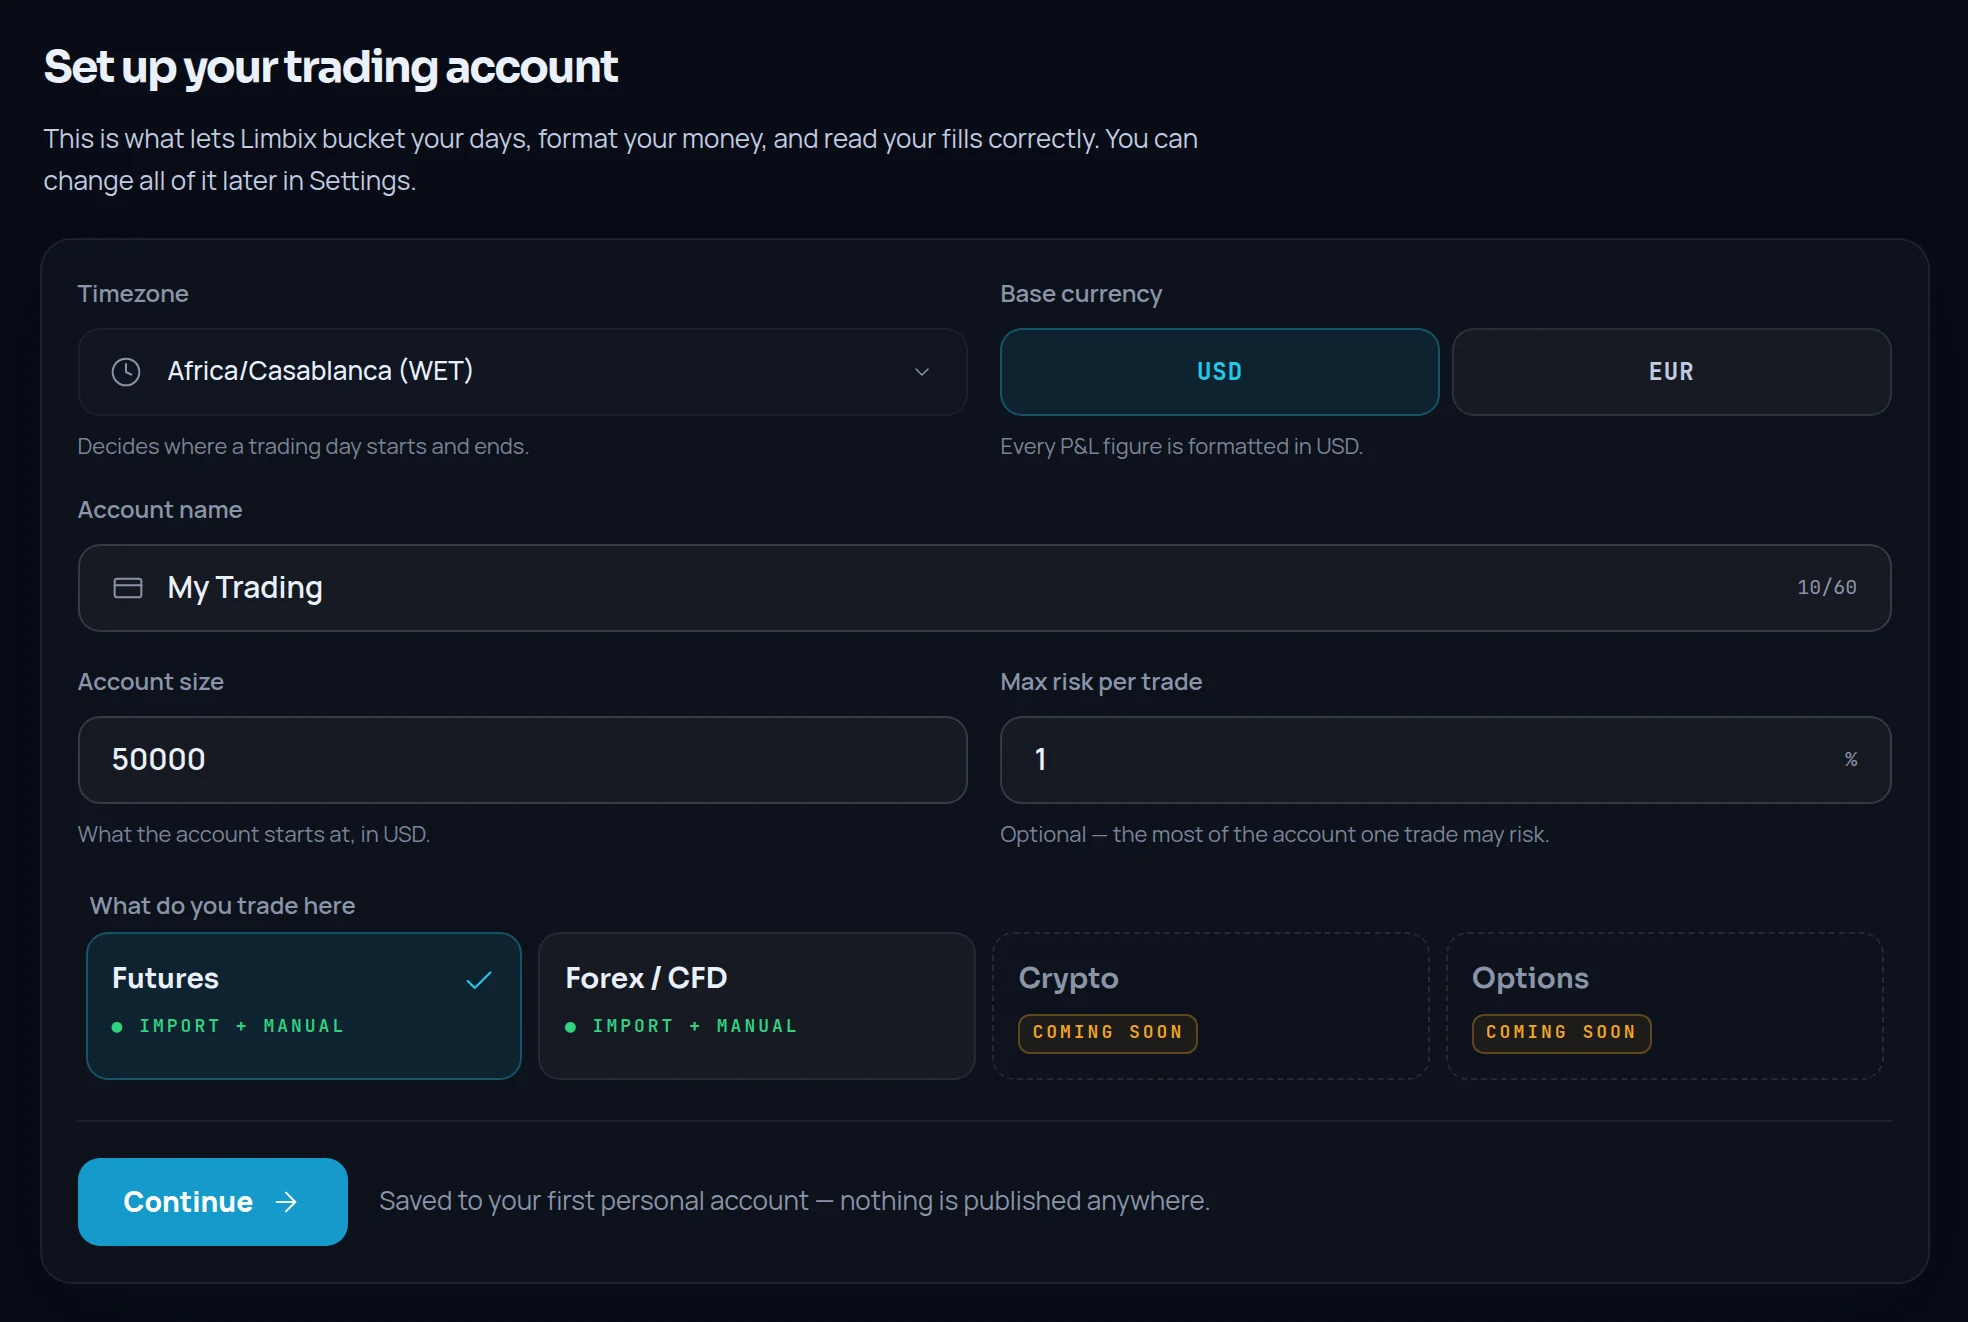The height and width of the screenshot is (1322, 1968).
Task: Click the Continue button
Action: pos(213,1202)
